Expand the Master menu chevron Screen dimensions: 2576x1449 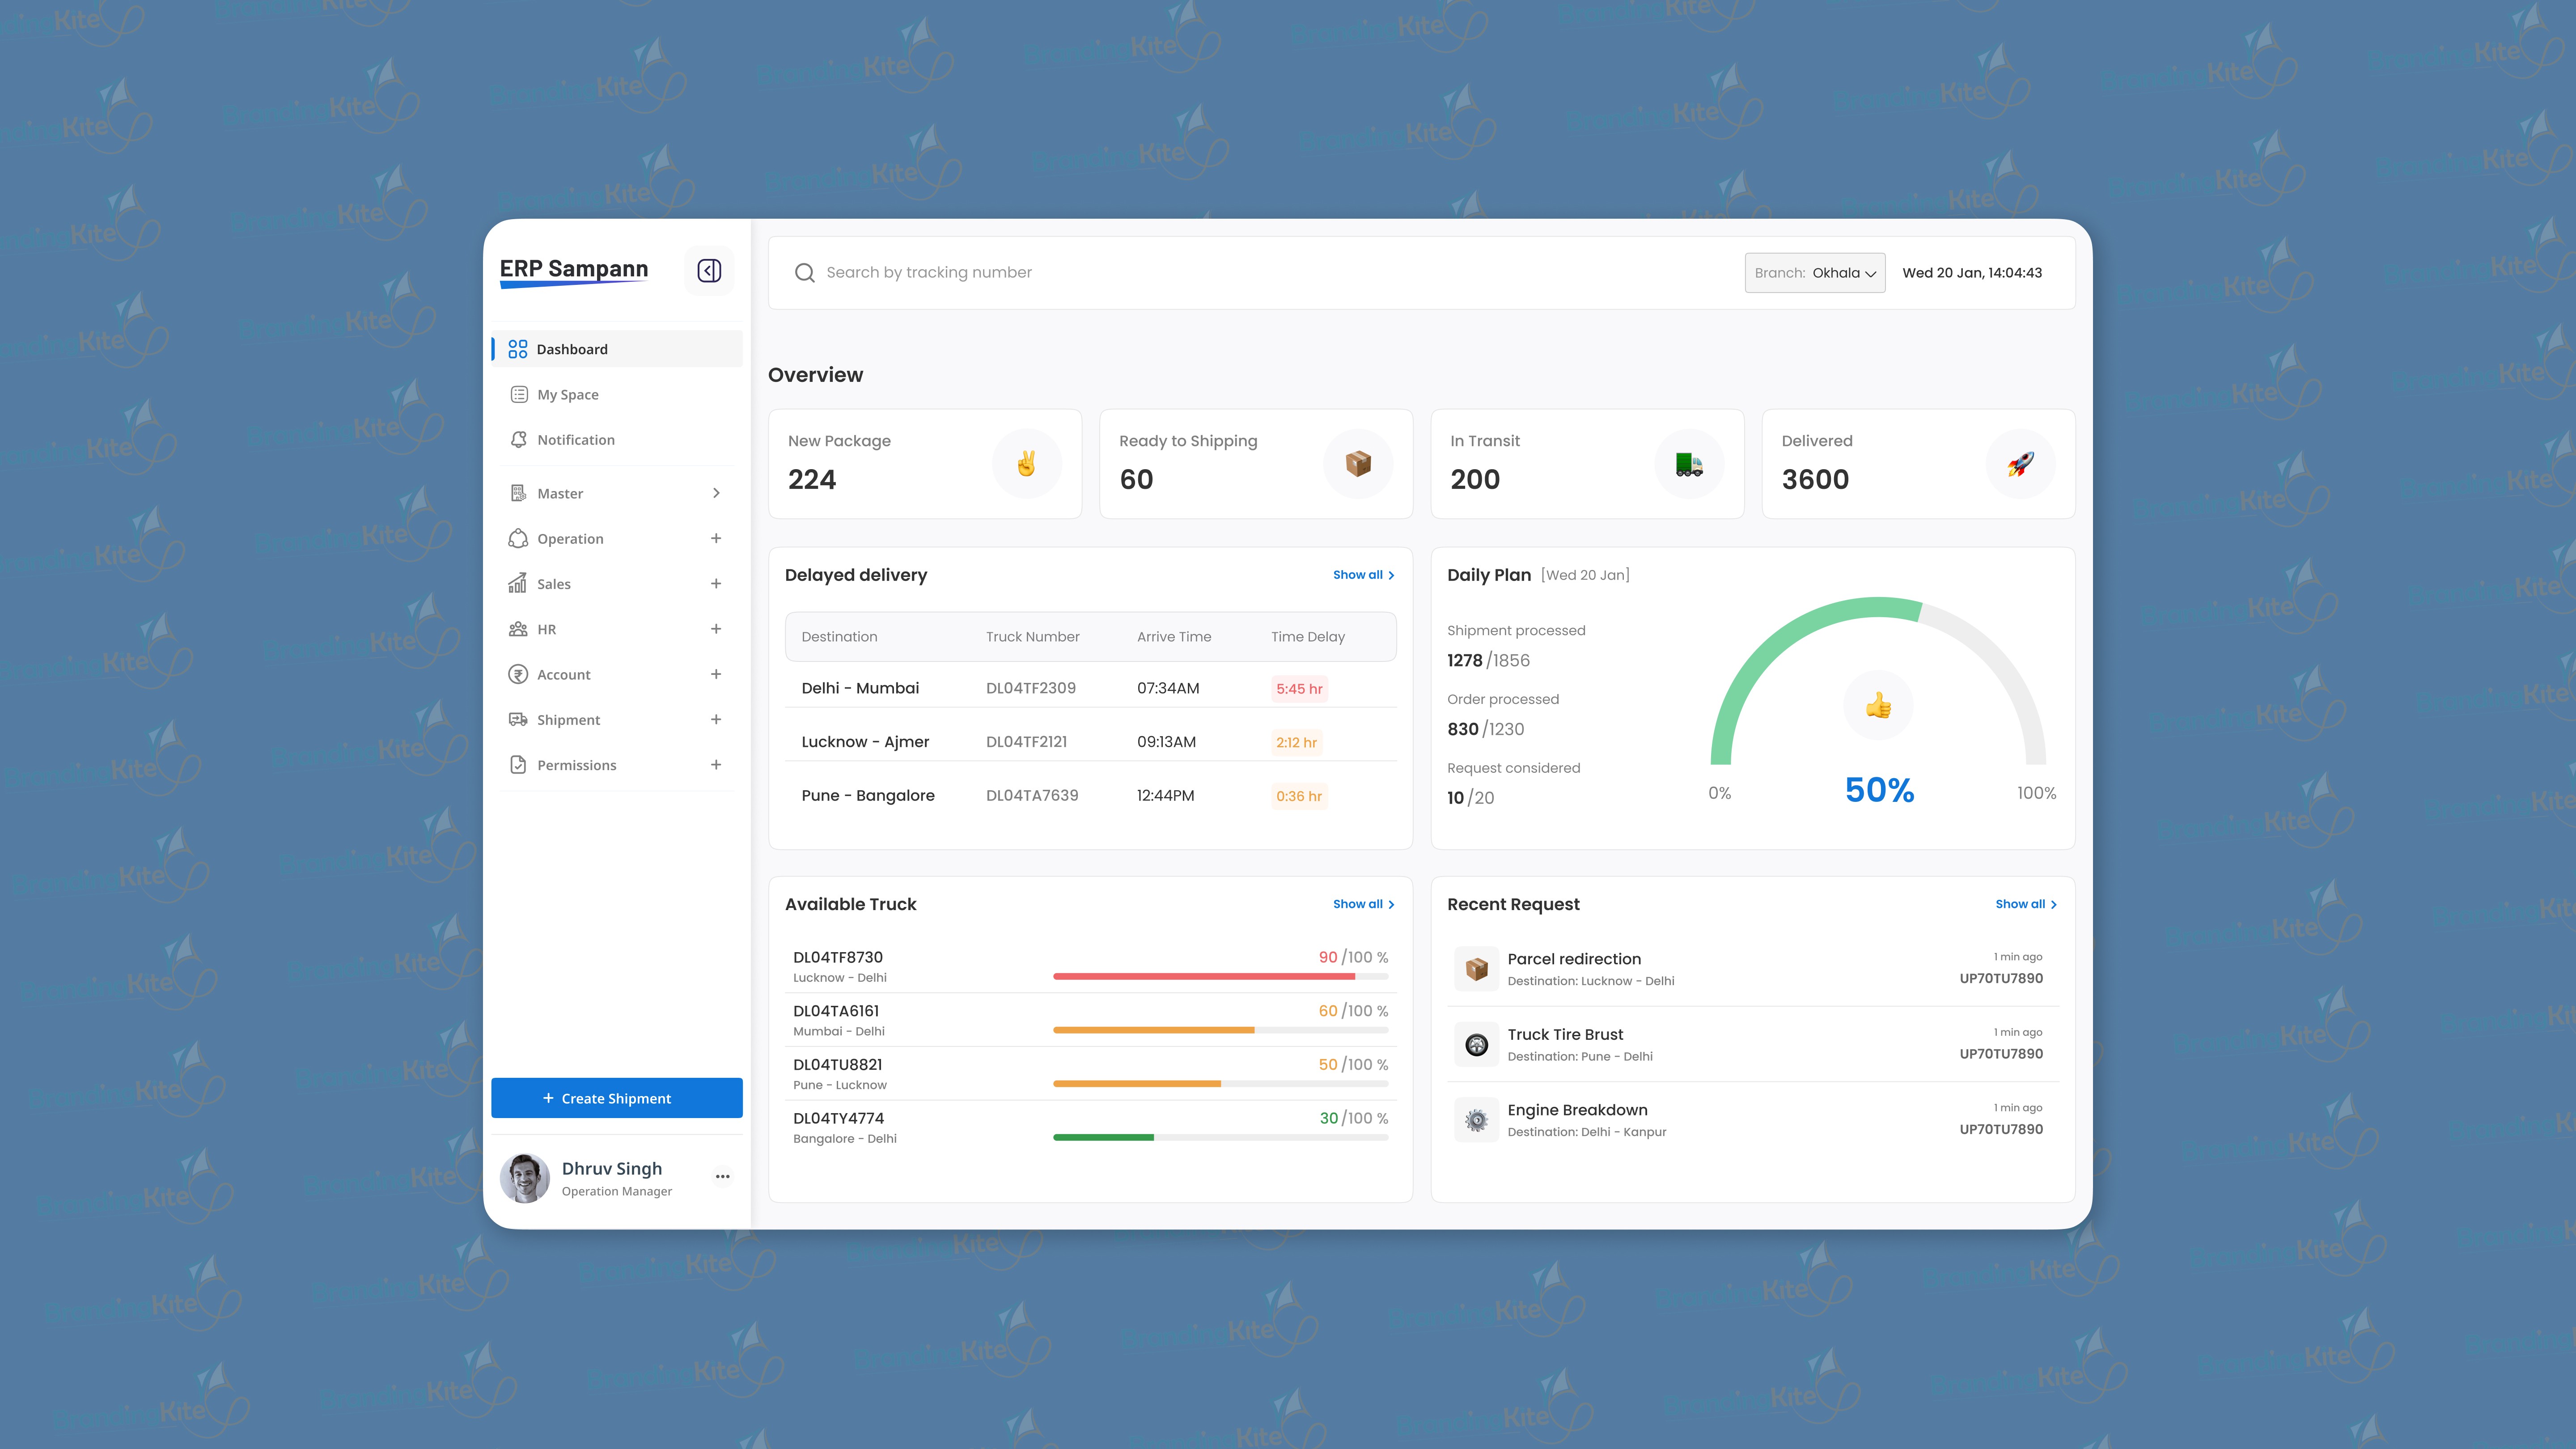coord(716,493)
